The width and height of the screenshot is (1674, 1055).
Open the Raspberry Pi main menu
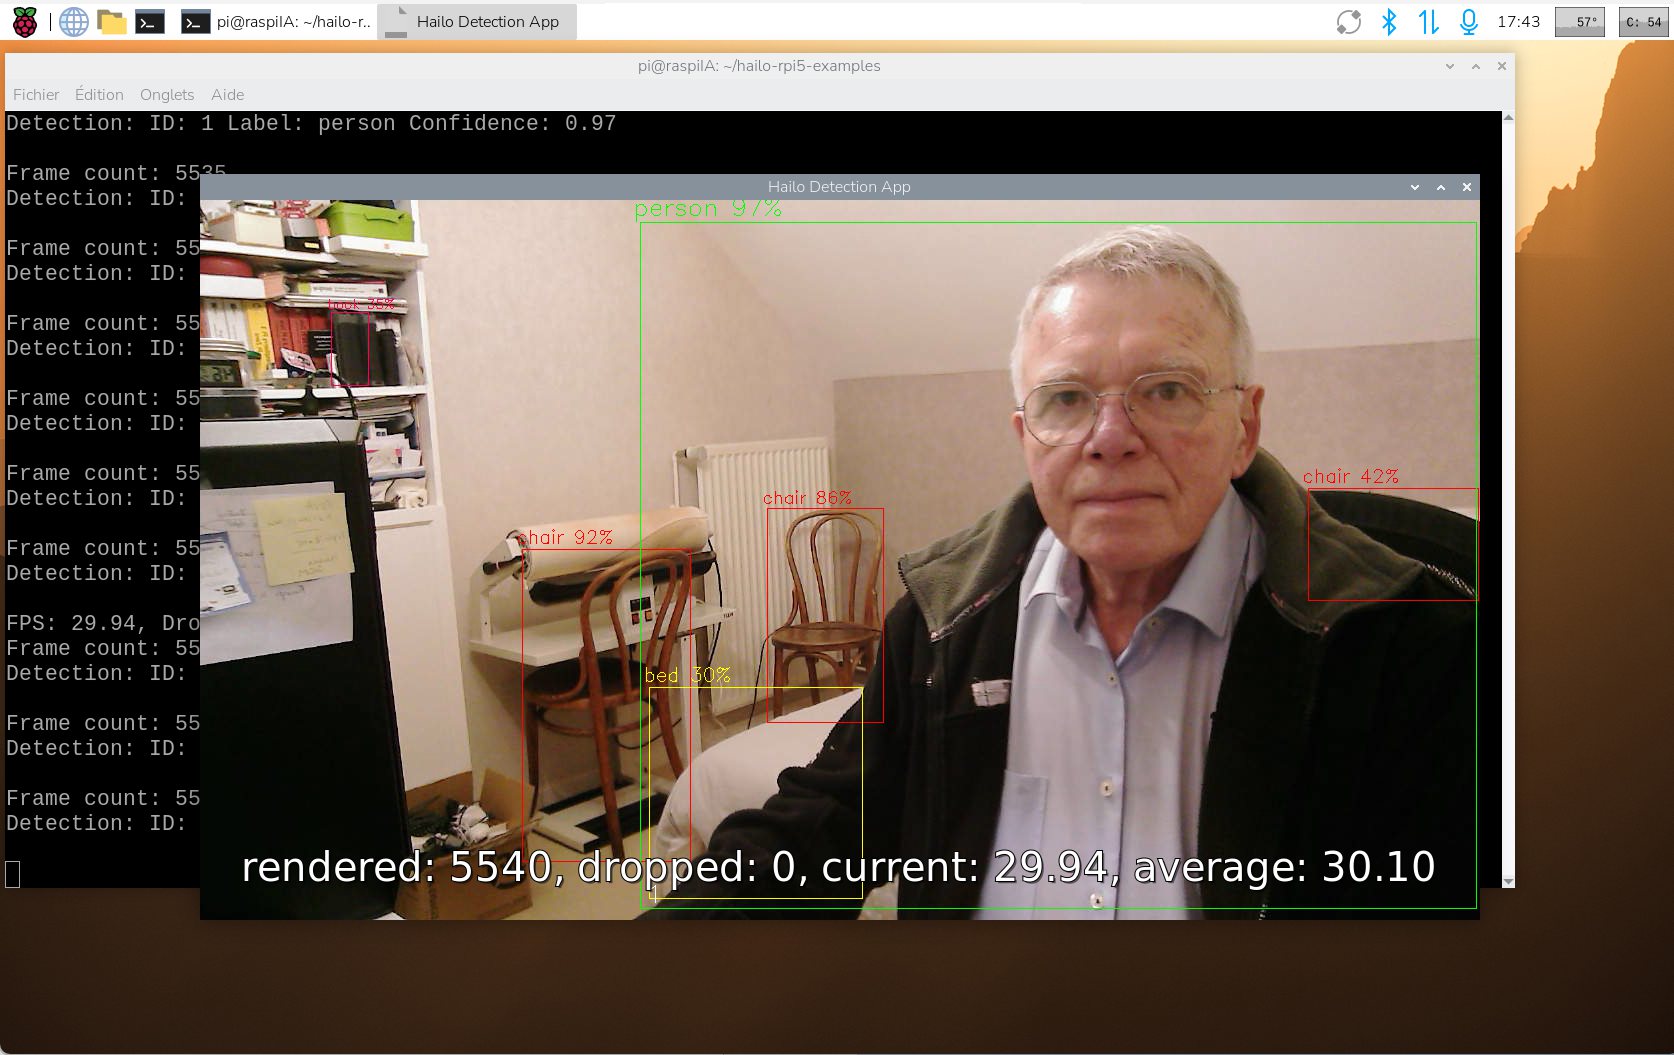click(x=24, y=21)
